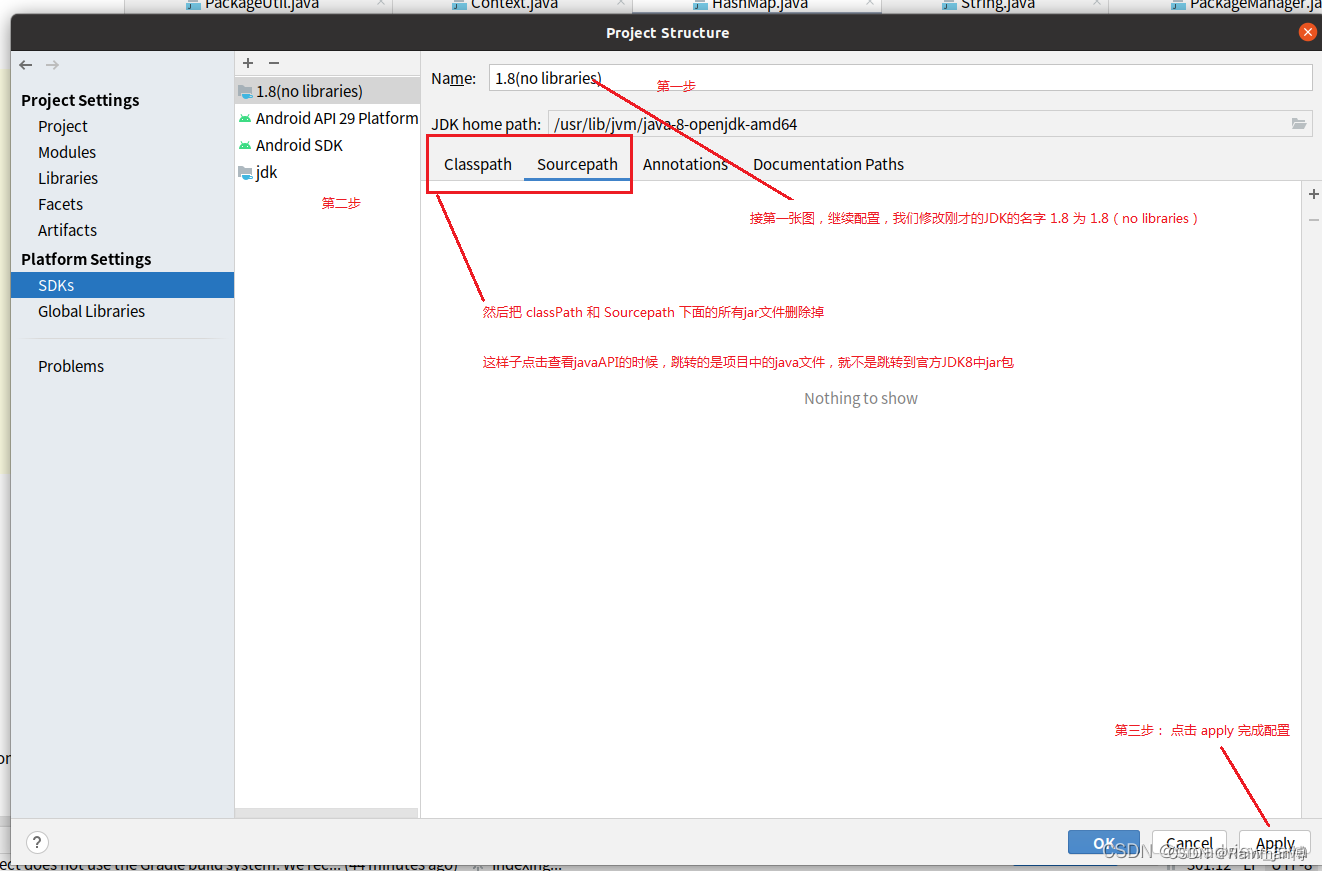Screen dimensions: 1322x871
Task: Go back with the left arrow icon
Action: pyautogui.click(x=26, y=65)
